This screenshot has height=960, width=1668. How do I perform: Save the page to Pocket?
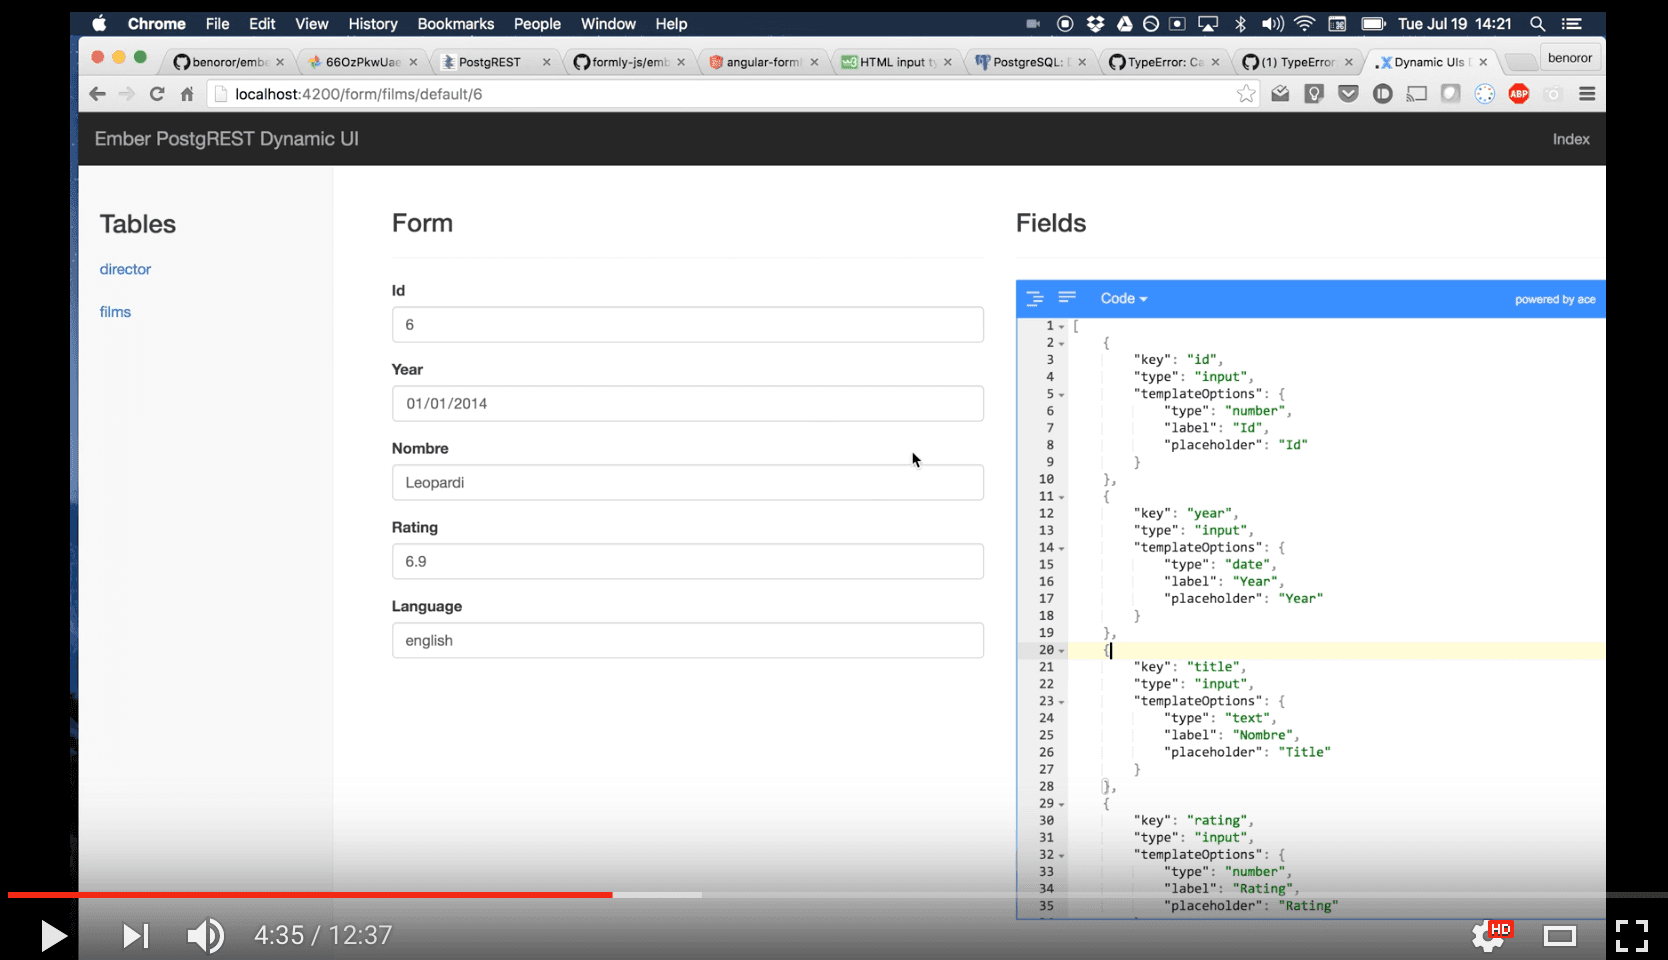pyautogui.click(x=1348, y=93)
